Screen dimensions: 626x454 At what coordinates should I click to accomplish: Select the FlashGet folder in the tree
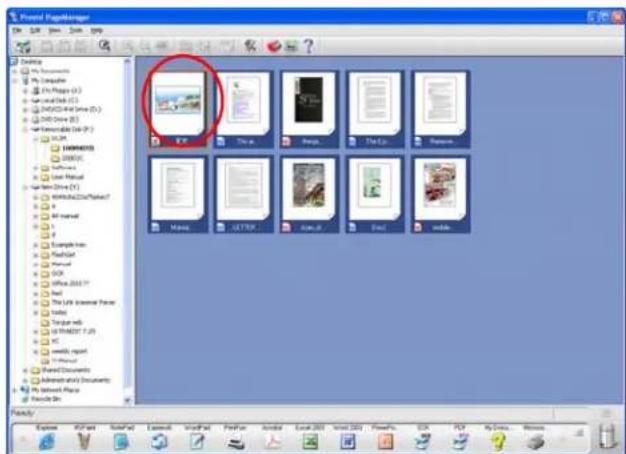click(63, 254)
